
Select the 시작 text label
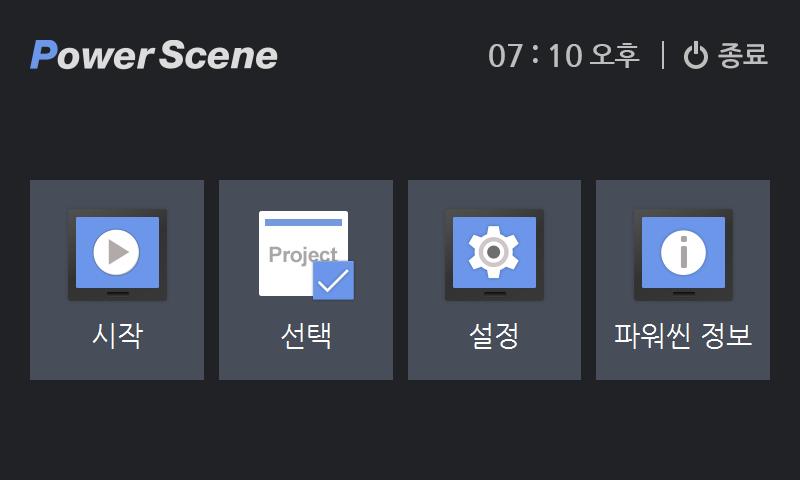117,336
